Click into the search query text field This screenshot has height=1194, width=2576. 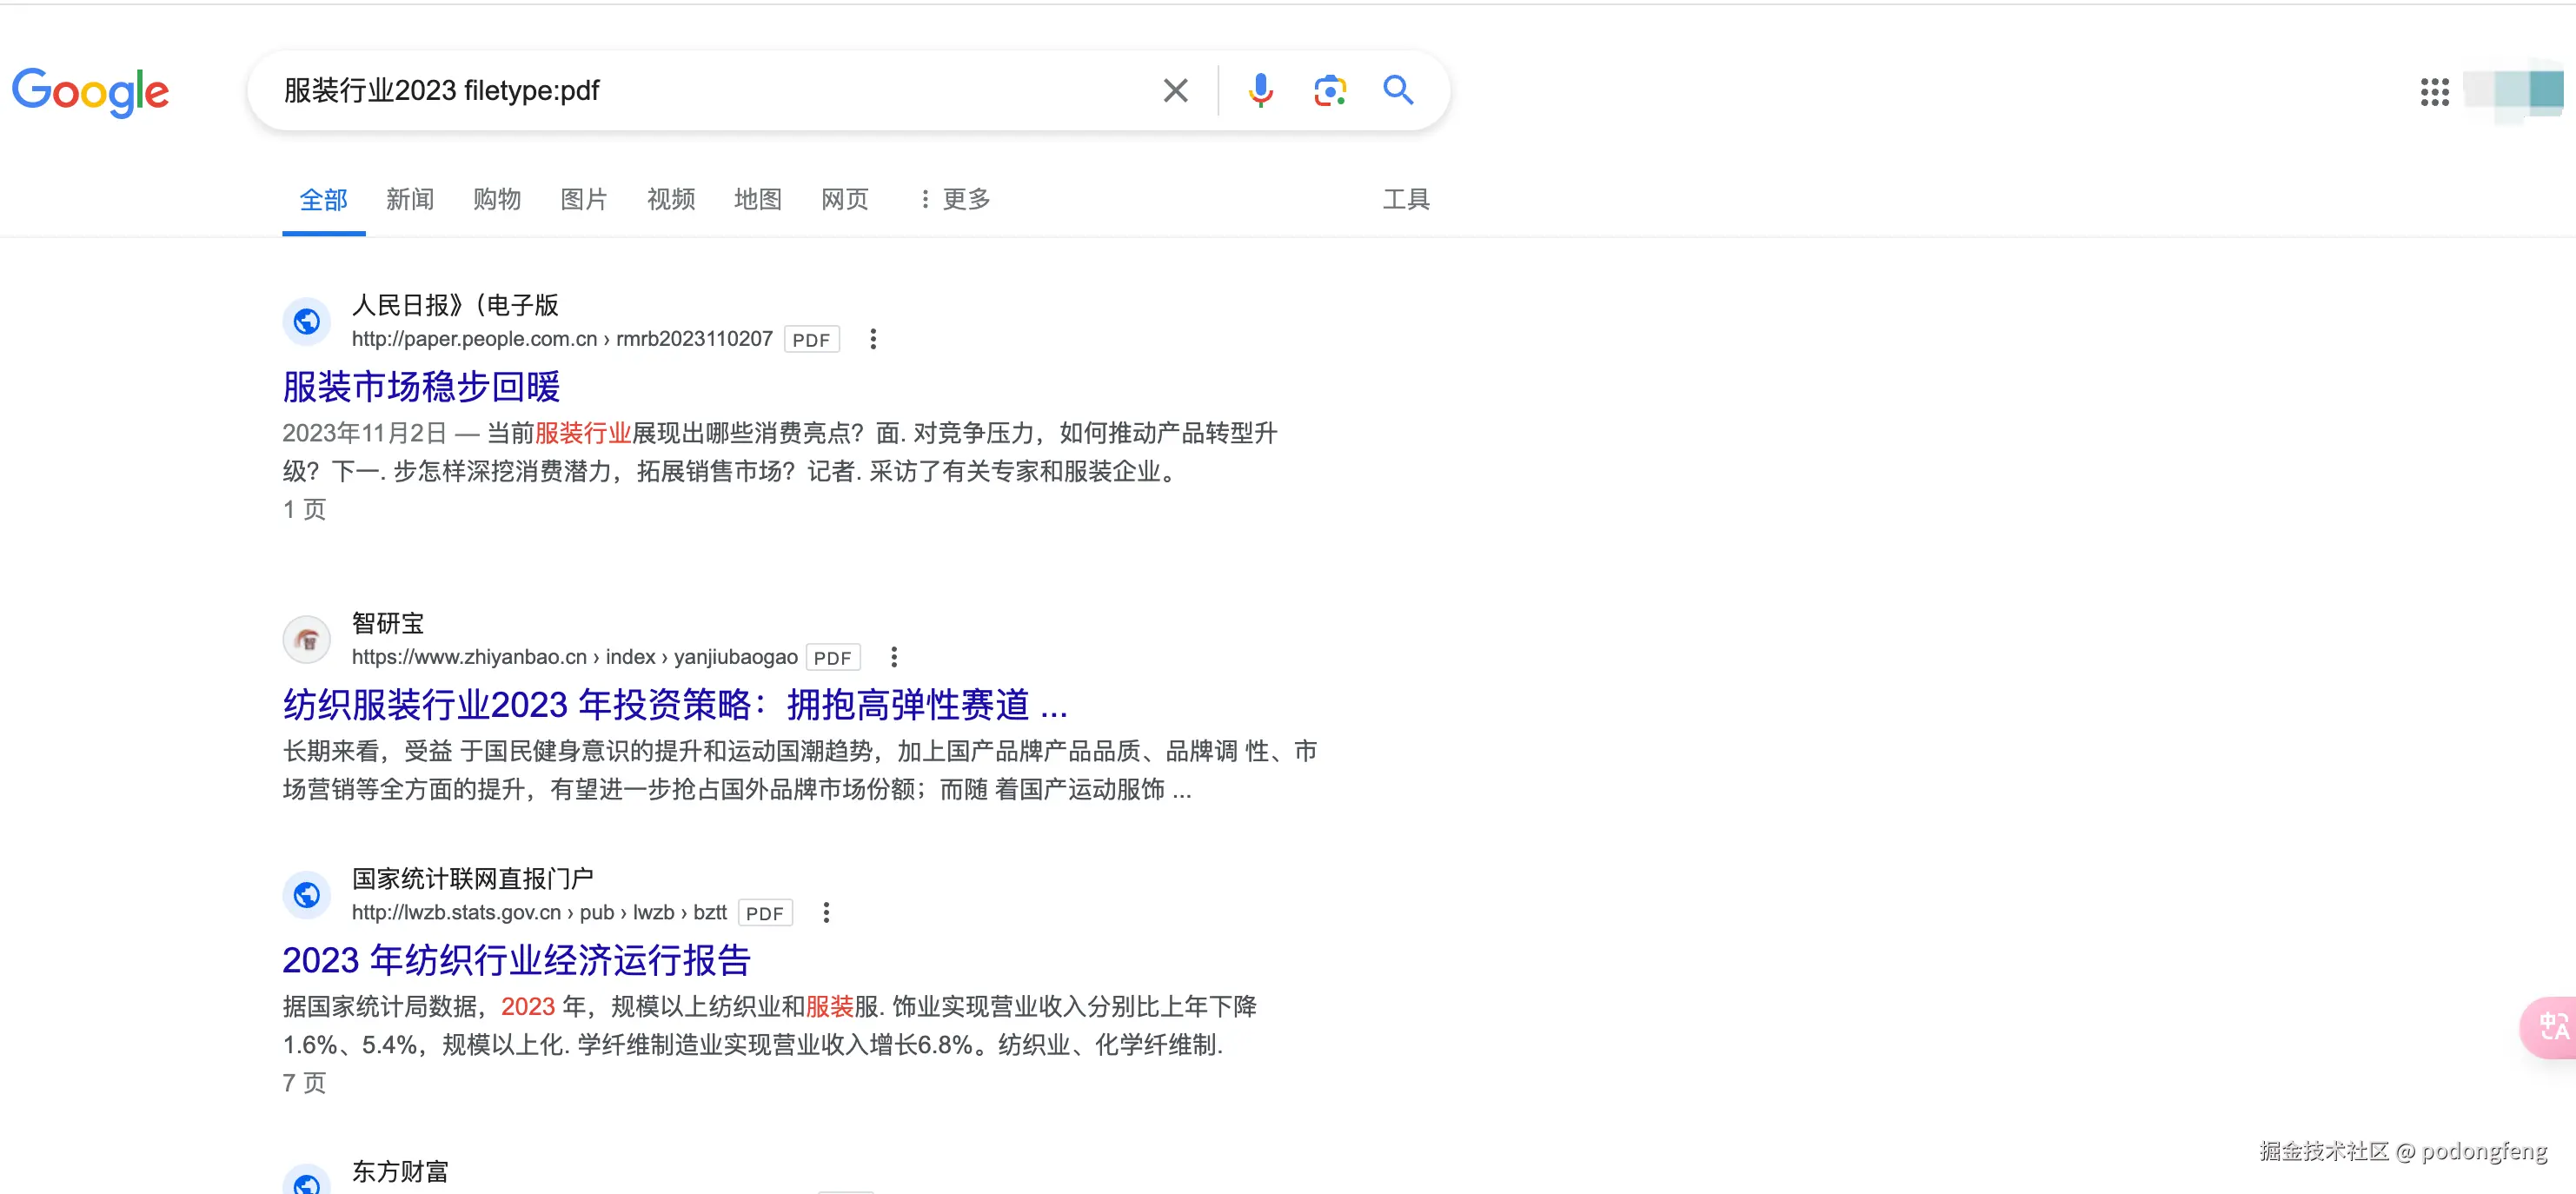[700, 91]
